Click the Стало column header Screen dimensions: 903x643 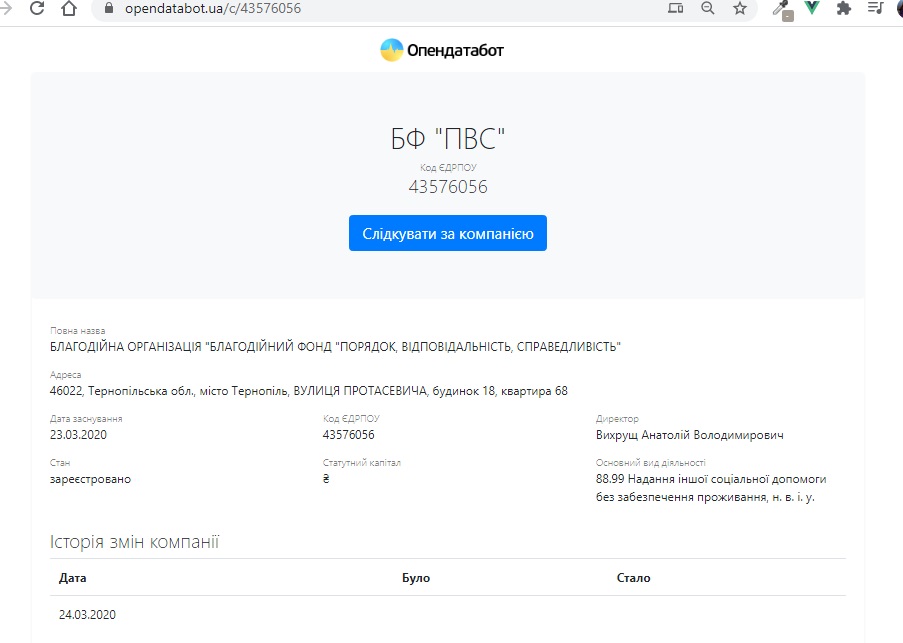(x=633, y=578)
